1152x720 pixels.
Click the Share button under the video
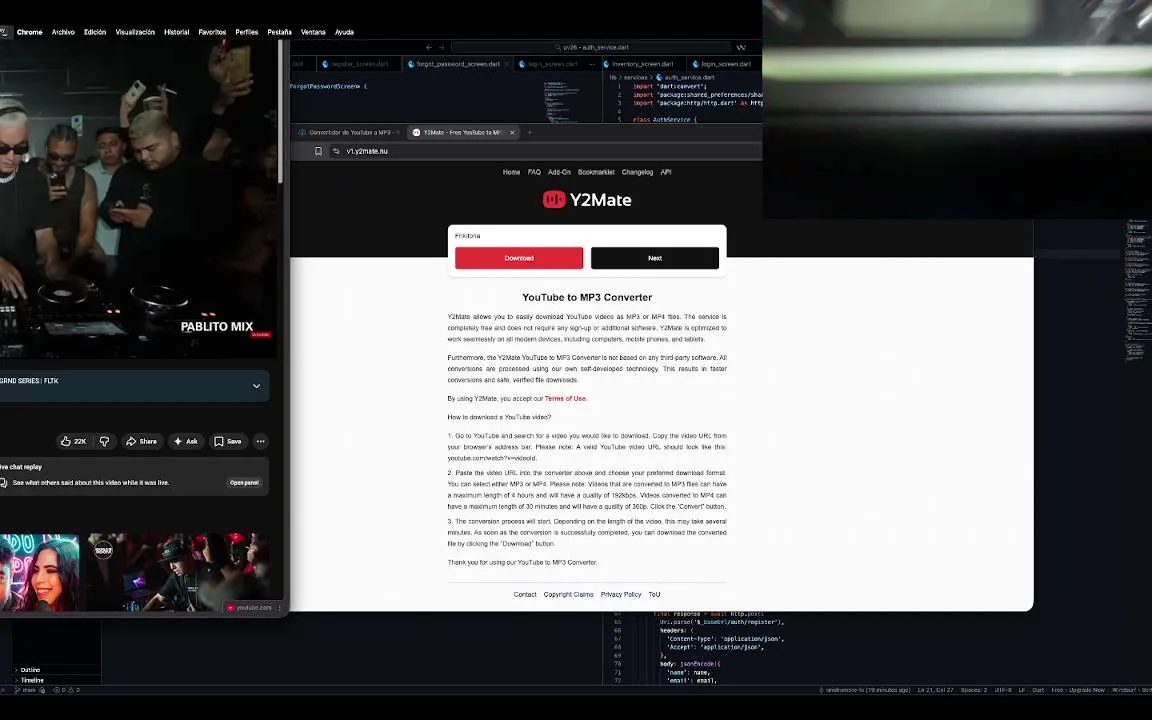coord(141,442)
